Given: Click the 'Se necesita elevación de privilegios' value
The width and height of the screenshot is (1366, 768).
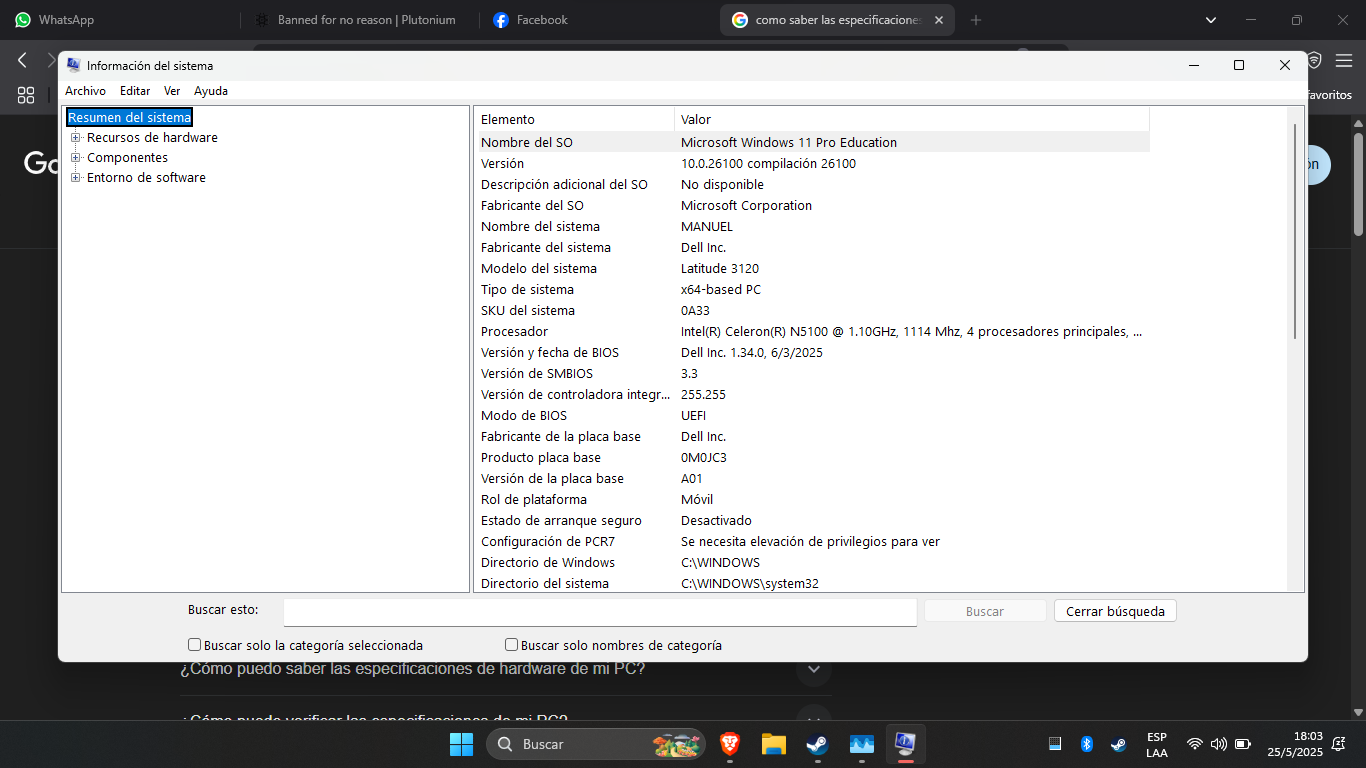Looking at the screenshot, I should tap(810, 542).
